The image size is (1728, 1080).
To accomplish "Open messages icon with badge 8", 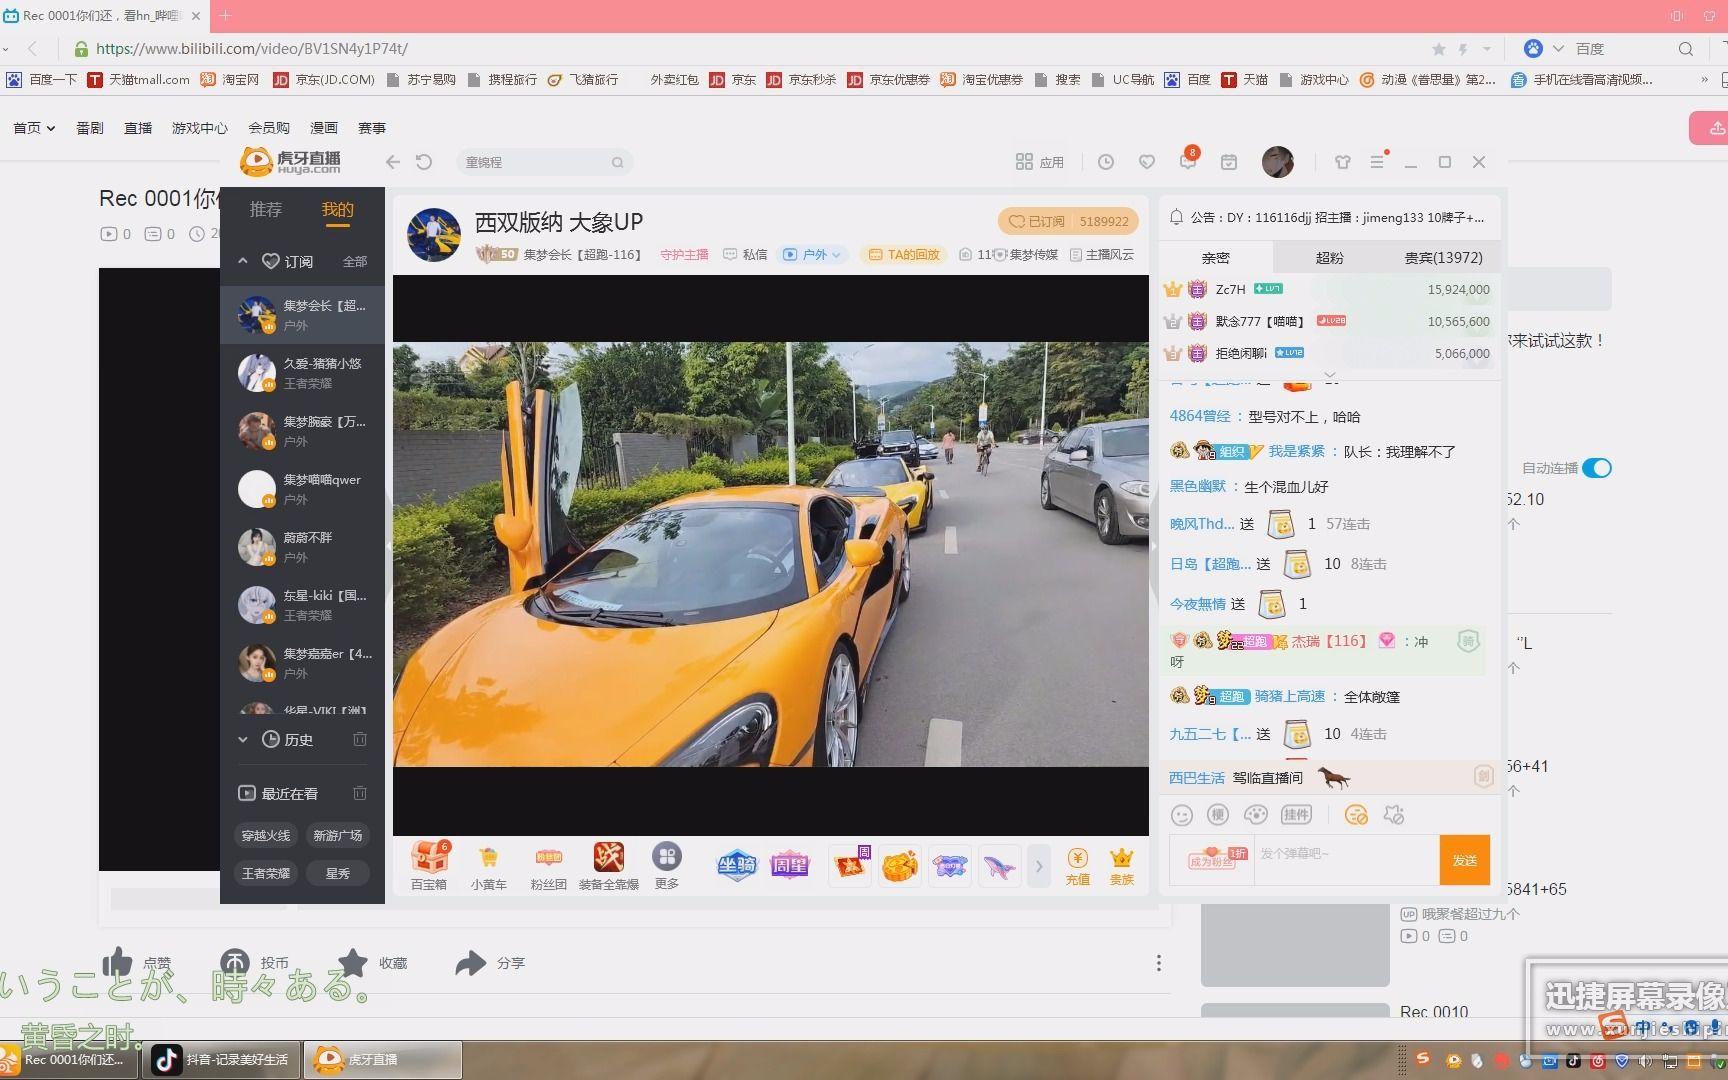I will (1188, 161).
